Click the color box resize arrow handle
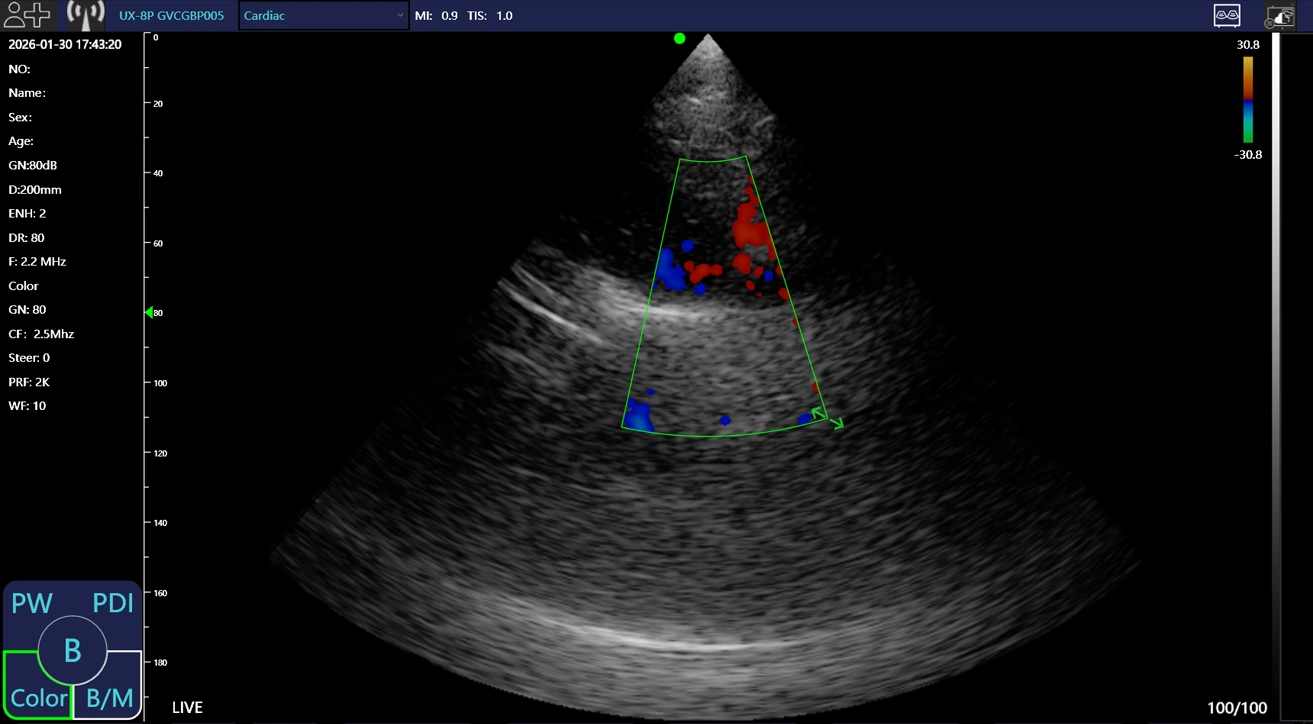Image resolution: width=1313 pixels, height=724 pixels. (x=828, y=416)
